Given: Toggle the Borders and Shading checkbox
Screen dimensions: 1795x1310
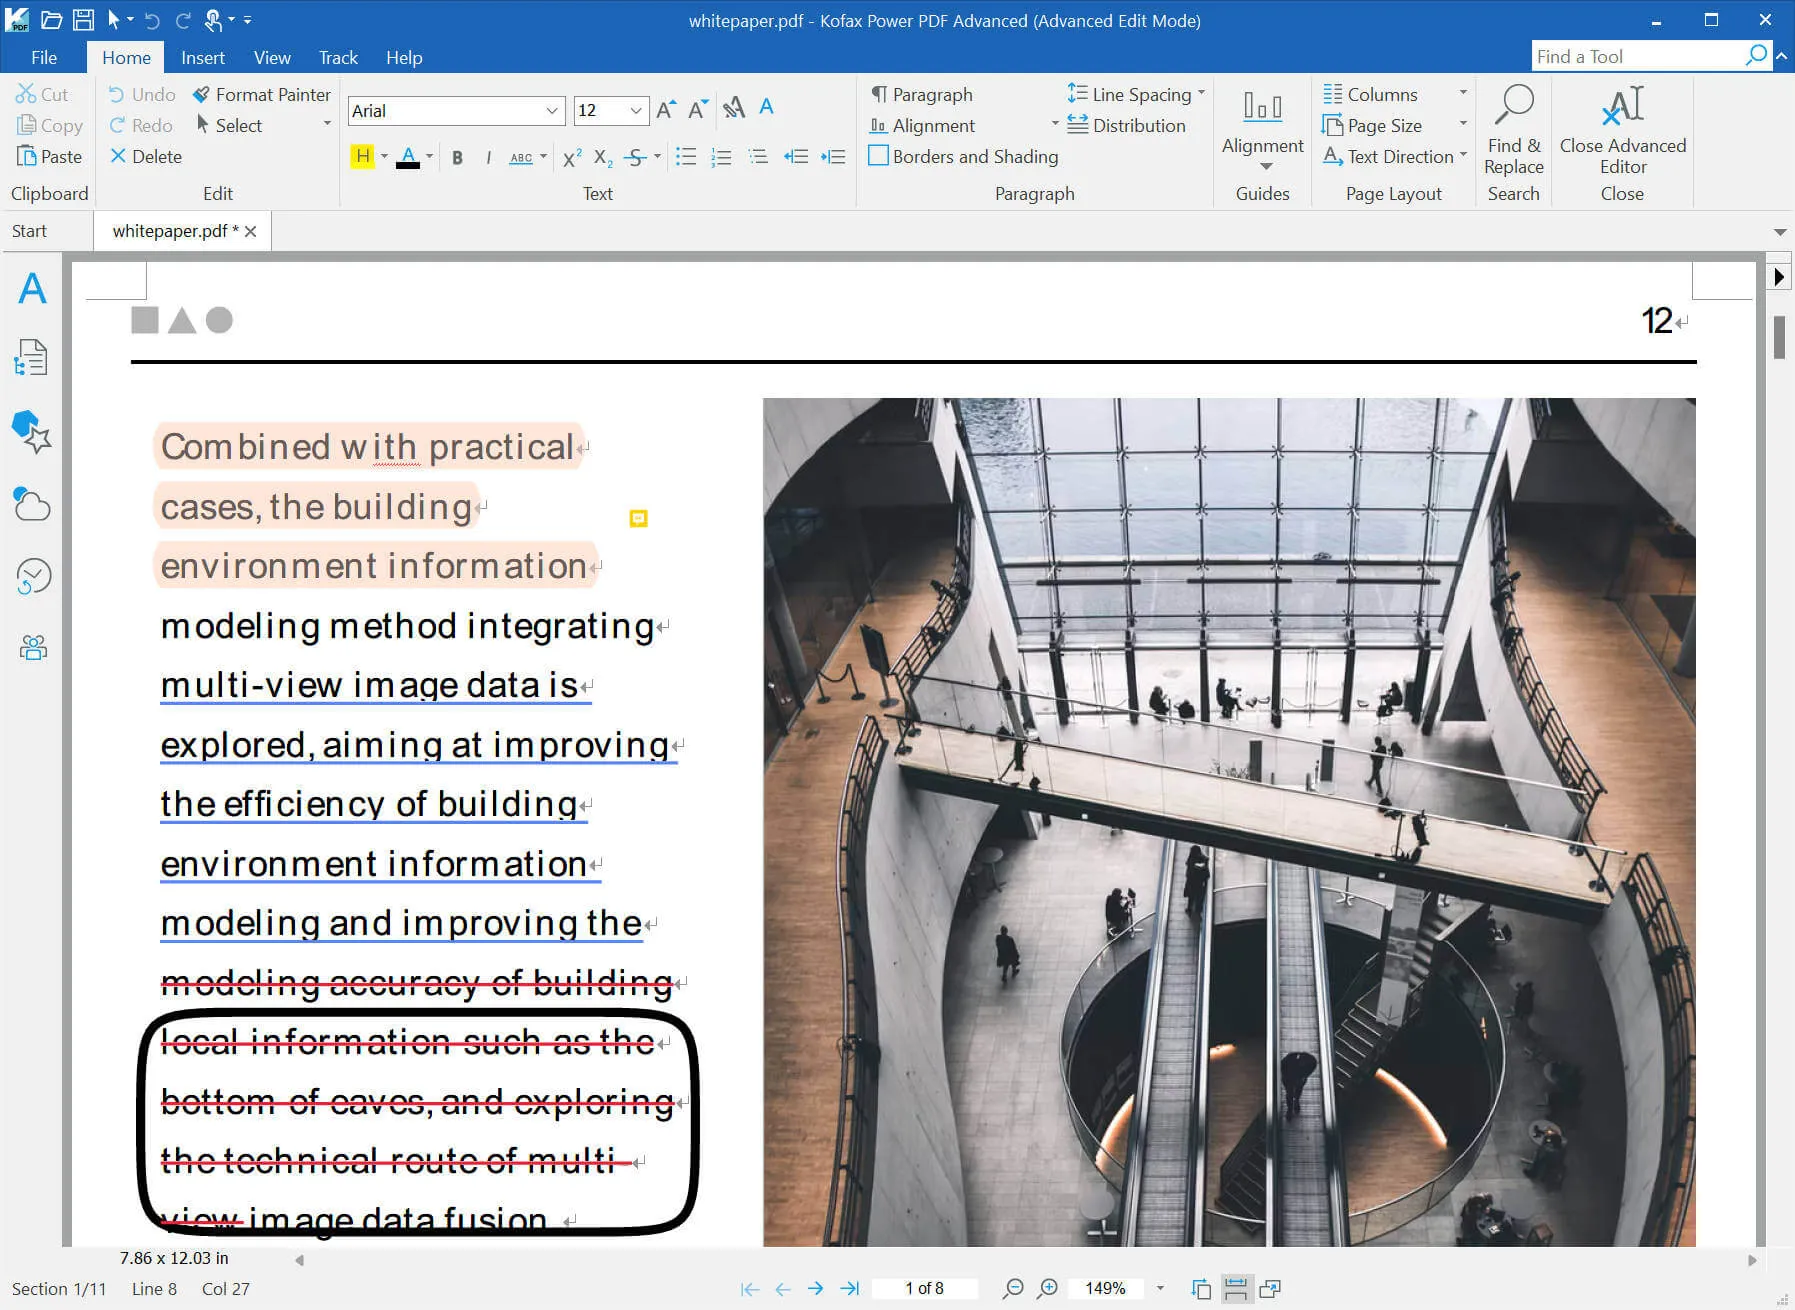Looking at the screenshot, I should click(879, 156).
